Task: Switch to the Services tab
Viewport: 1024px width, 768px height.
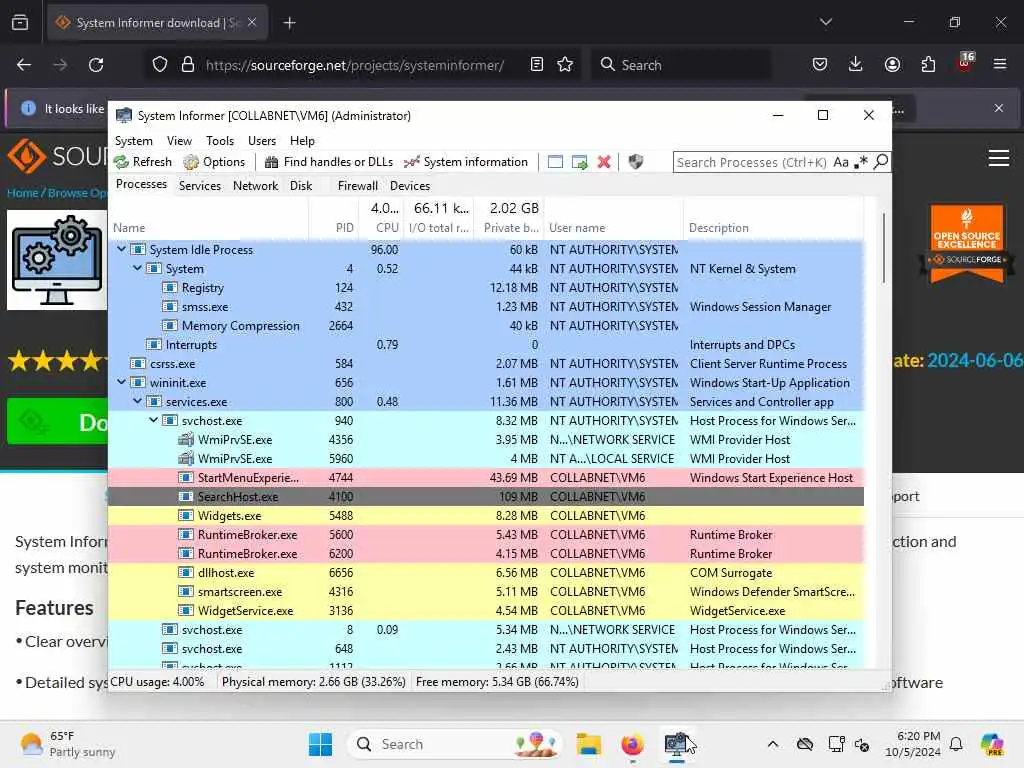Action: [200, 186]
